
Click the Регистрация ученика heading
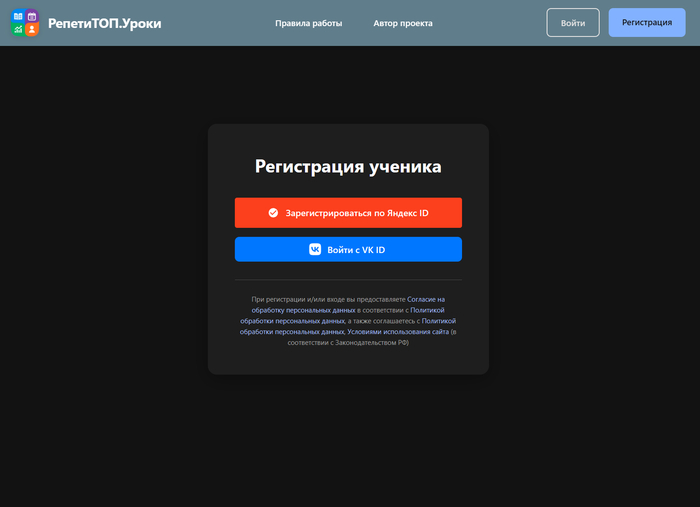348,166
